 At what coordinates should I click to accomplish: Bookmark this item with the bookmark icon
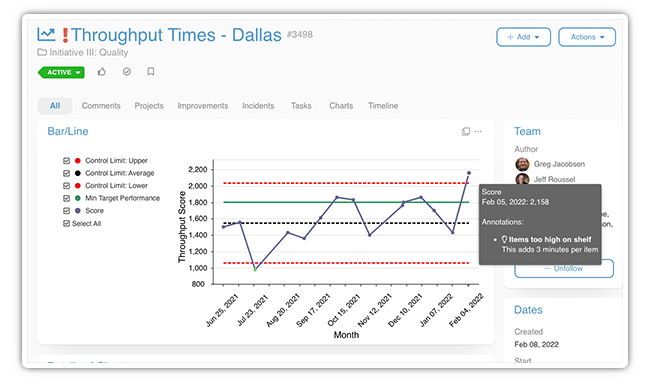(x=151, y=72)
